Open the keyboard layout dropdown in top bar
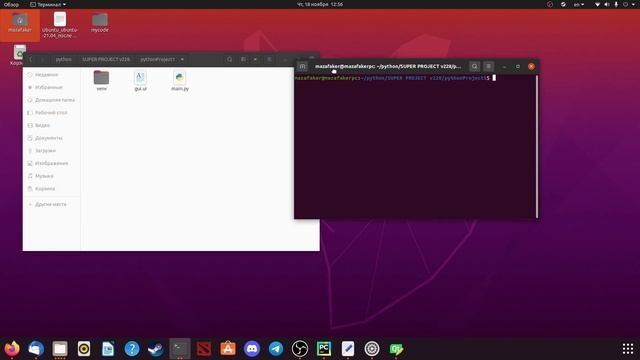640x360 pixels. click(x=579, y=4)
